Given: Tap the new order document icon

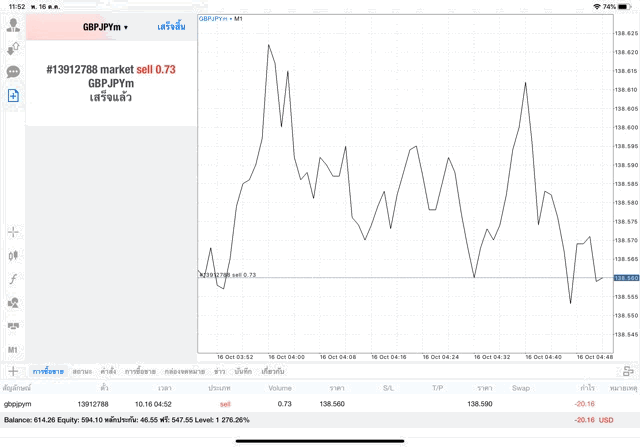Looking at the screenshot, I should click(x=13, y=96).
